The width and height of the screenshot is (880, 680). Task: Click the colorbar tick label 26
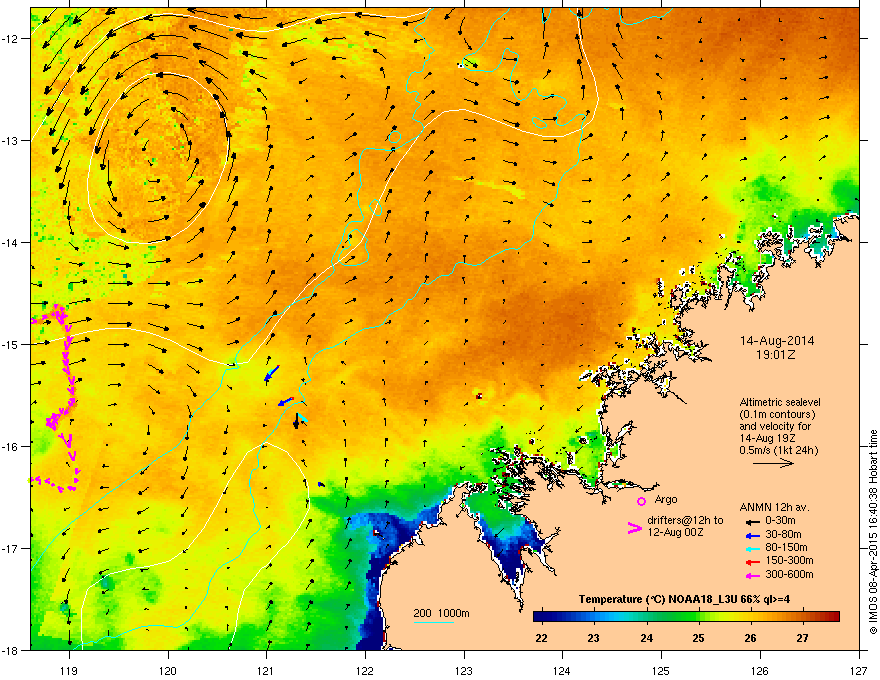750,638
